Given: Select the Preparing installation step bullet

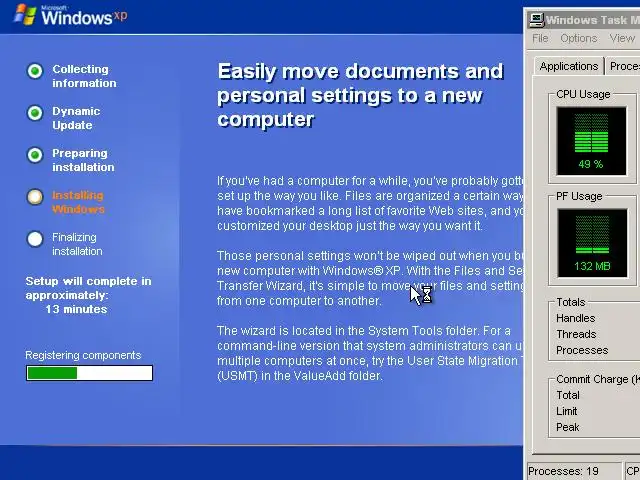Looking at the screenshot, I should [x=35, y=155].
